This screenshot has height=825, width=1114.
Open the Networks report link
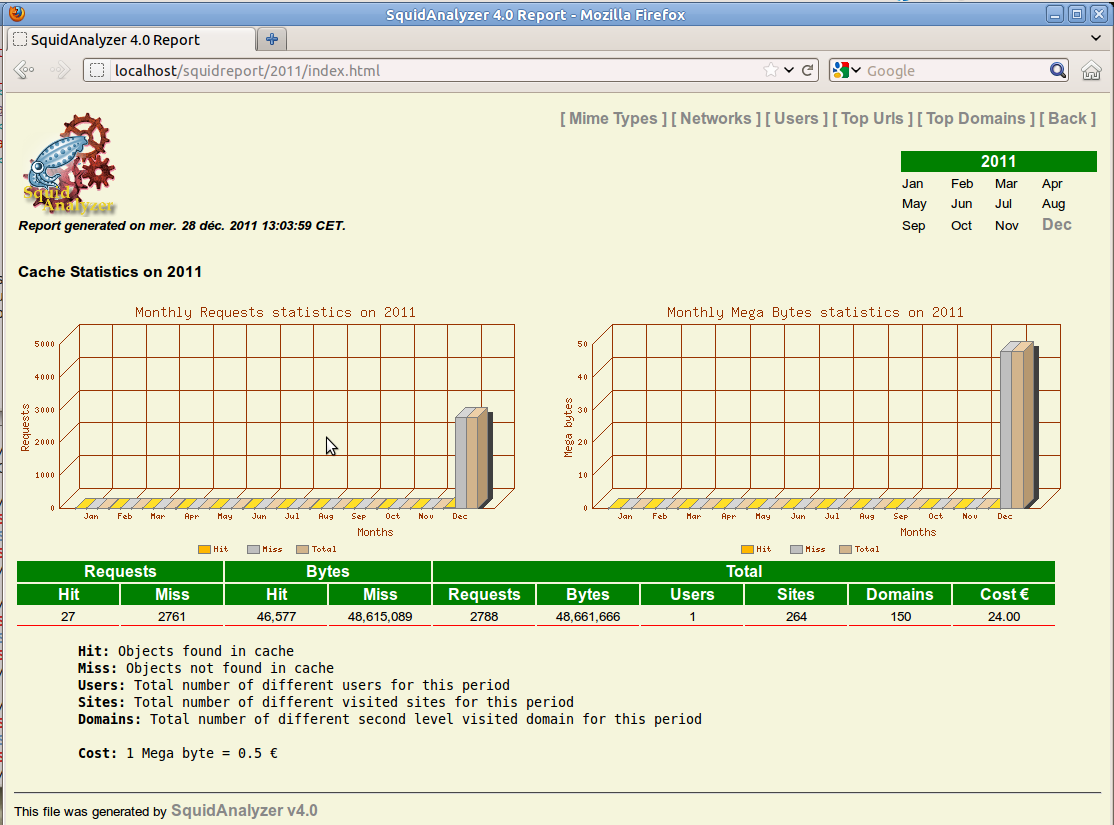tap(715, 118)
